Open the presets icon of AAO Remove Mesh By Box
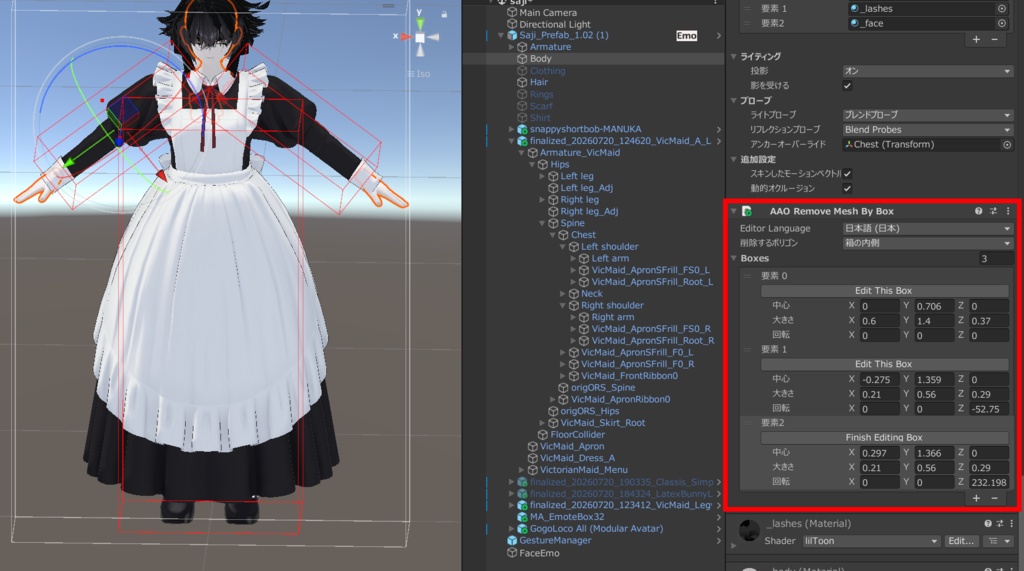 (993, 211)
